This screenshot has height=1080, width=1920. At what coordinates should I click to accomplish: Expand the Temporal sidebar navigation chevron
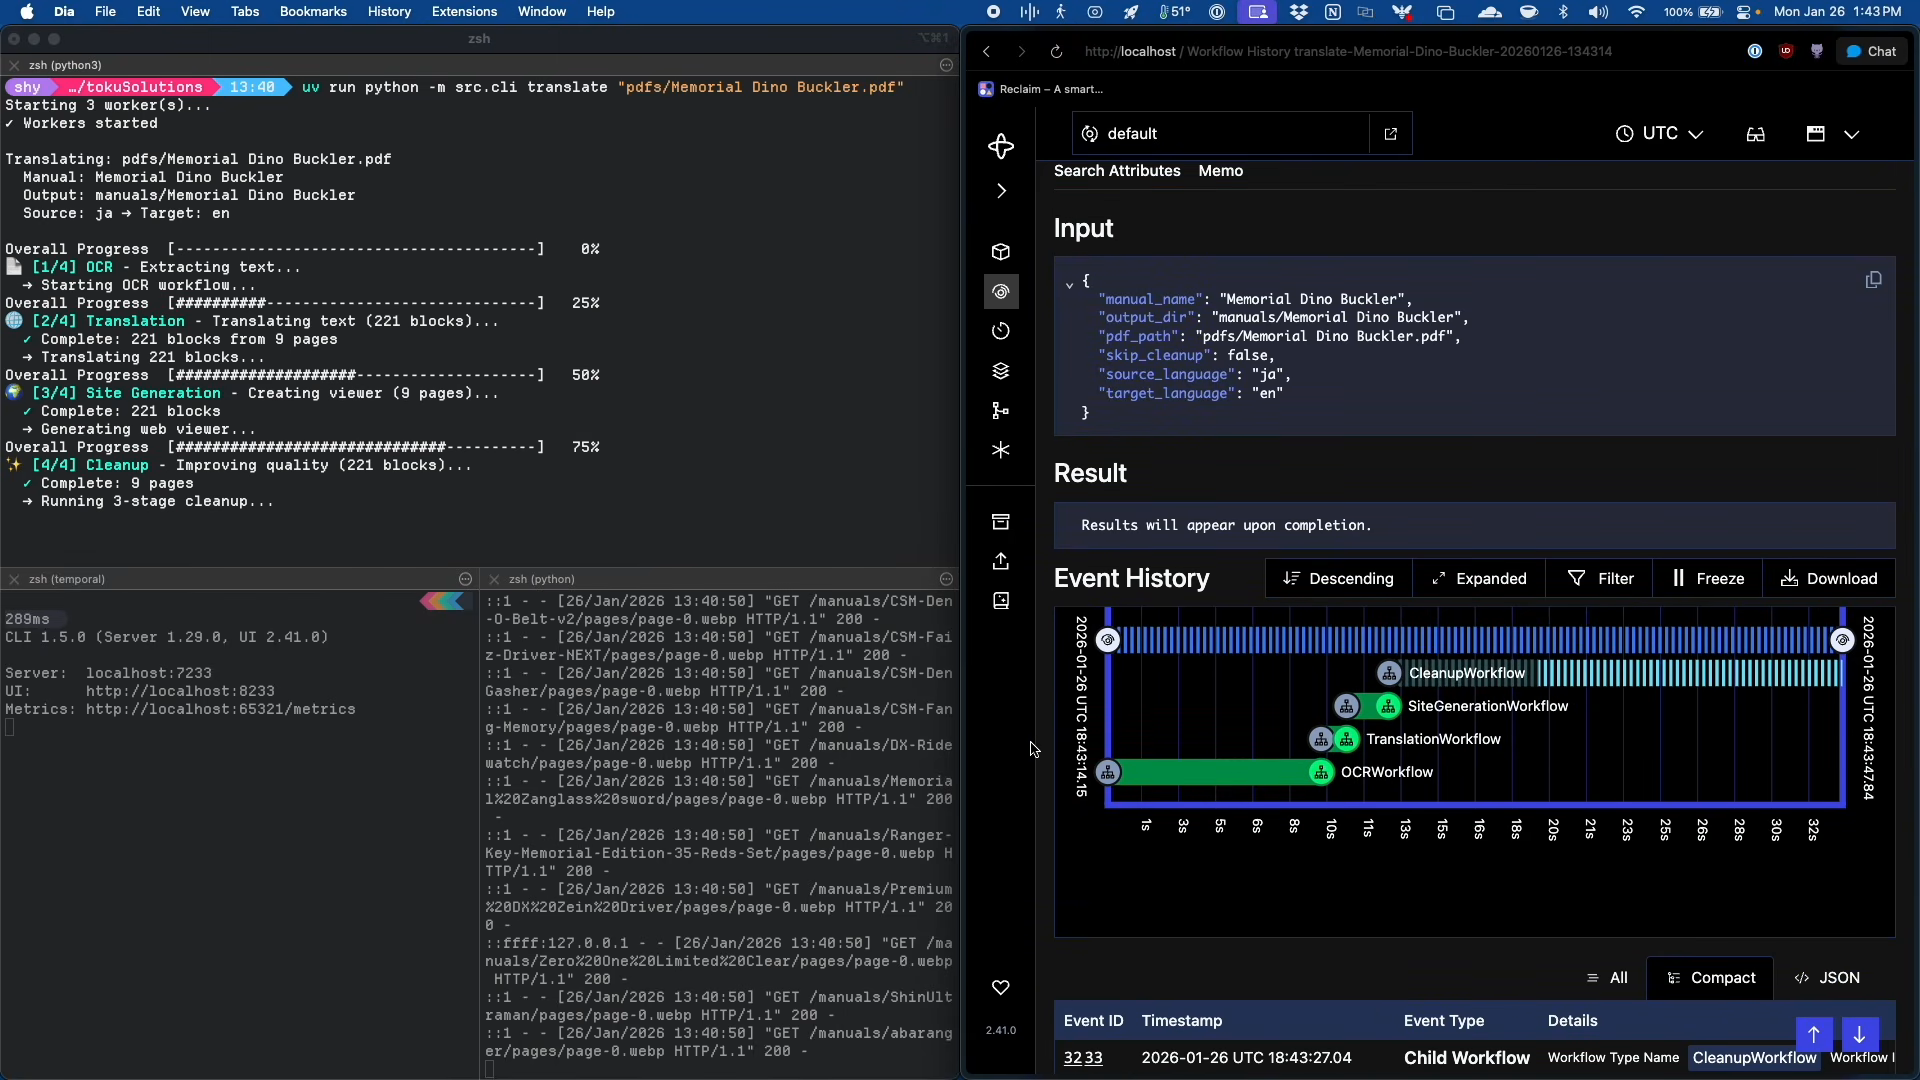pyautogui.click(x=1001, y=191)
